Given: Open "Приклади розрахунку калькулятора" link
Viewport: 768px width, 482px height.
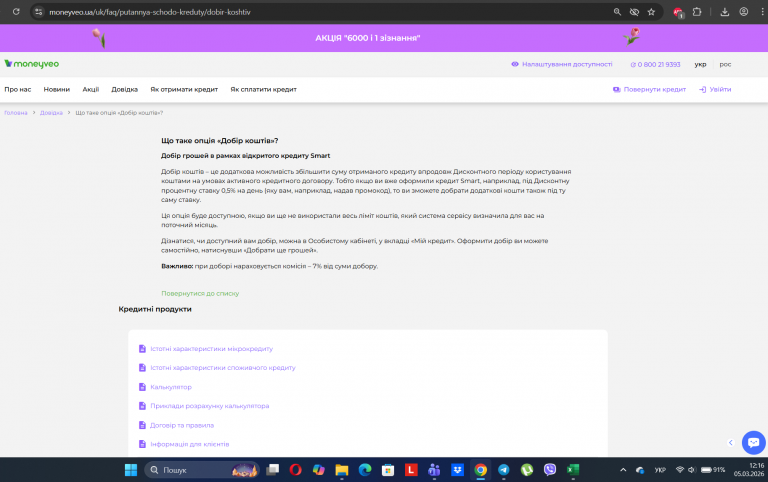Looking at the screenshot, I should pyautogui.click(x=210, y=406).
